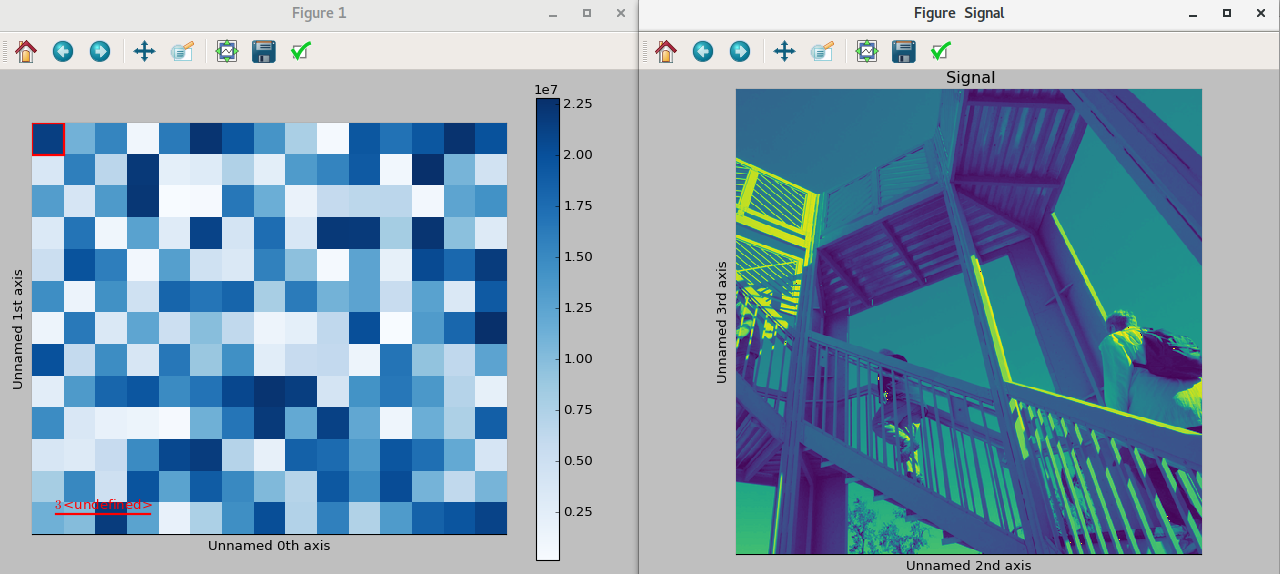This screenshot has height=574, width=1280.
Task: Save the Signal figure with floppy icon
Action: click(903, 51)
